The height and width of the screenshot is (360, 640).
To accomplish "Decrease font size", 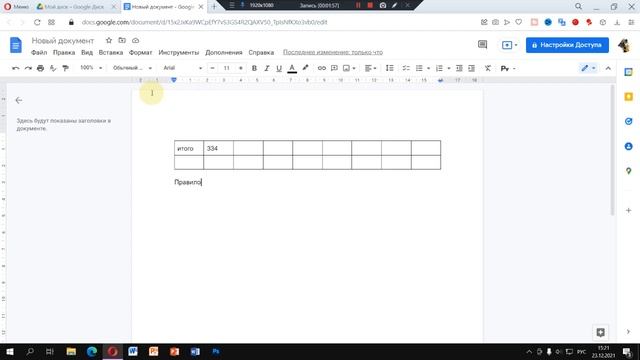I will (x=212, y=68).
